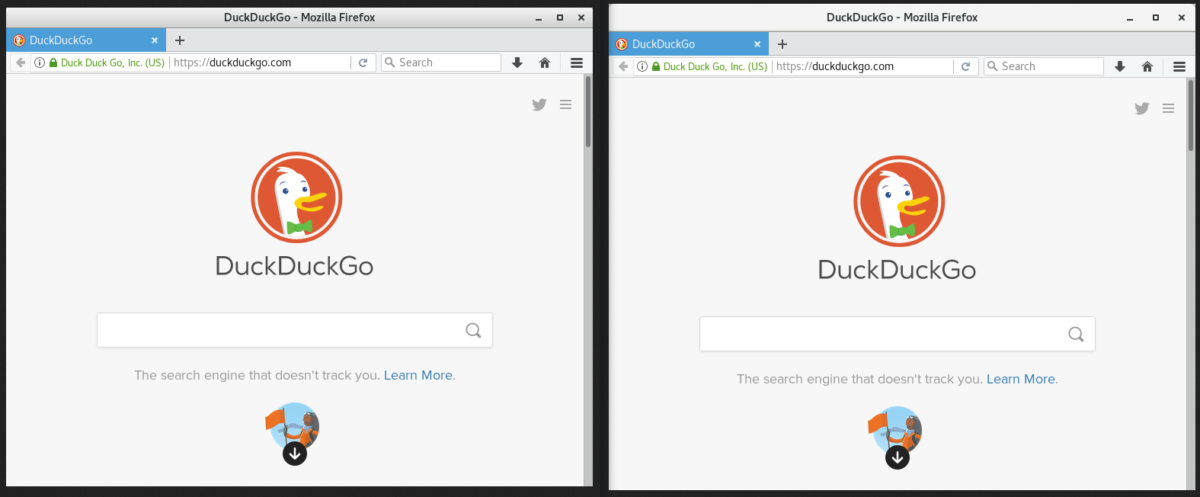Open site info icon in right window

(x=643, y=66)
